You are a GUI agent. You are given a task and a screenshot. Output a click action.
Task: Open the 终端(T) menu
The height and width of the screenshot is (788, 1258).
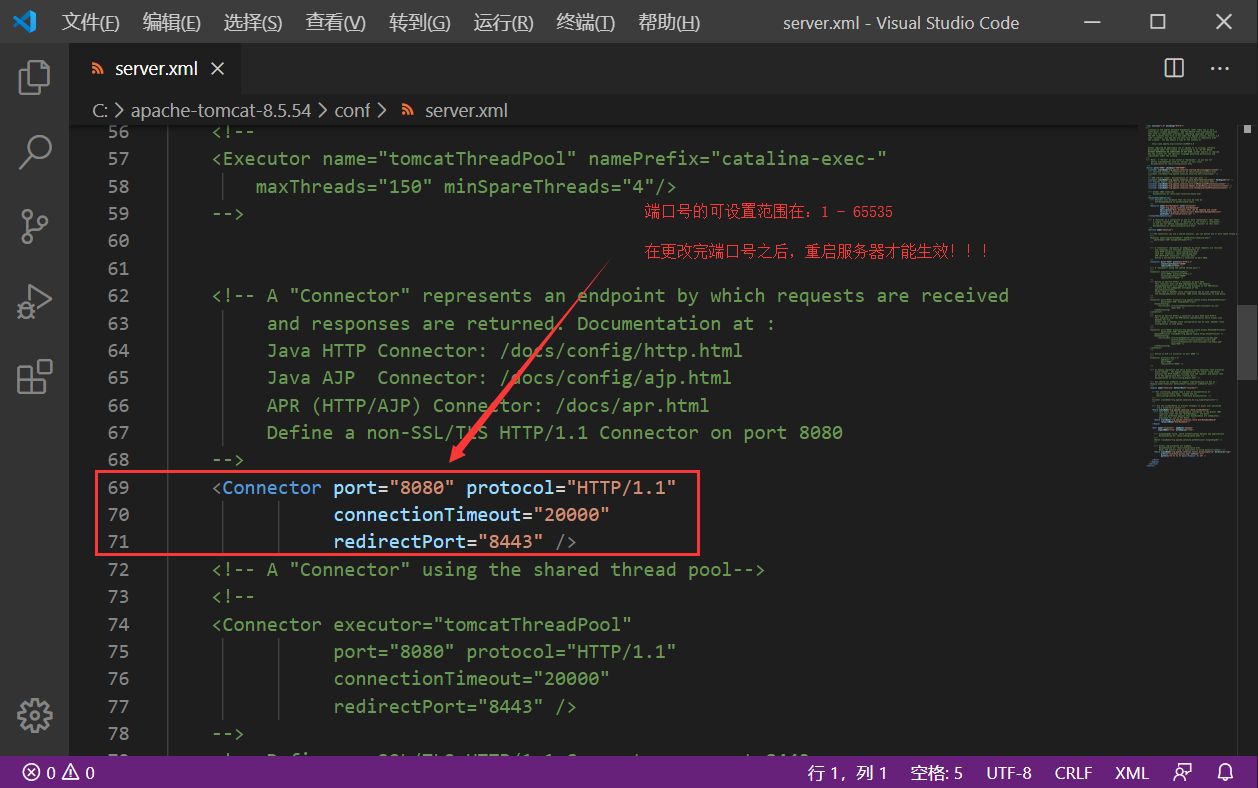click(x=586, y=22)
